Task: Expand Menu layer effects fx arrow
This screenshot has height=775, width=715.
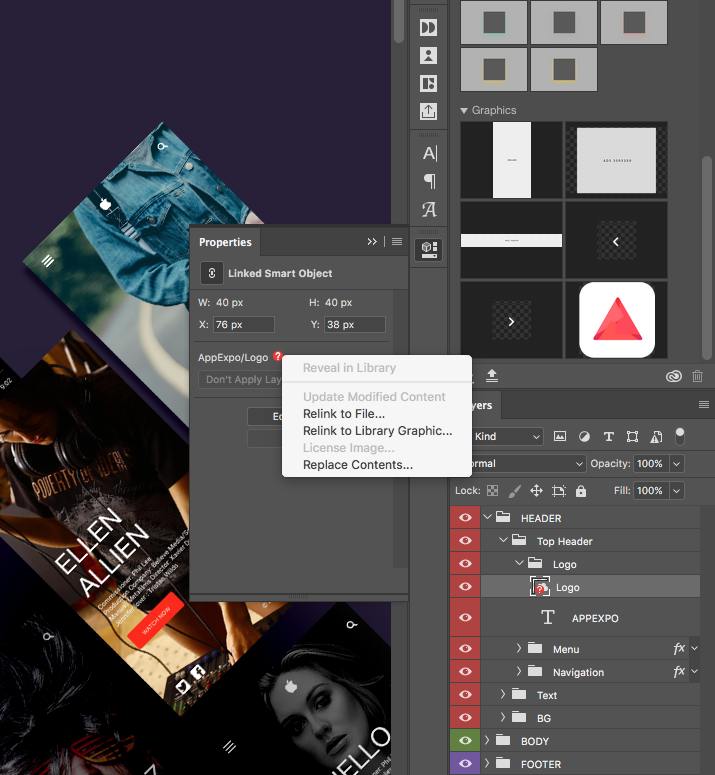Action: coord(694,648)
